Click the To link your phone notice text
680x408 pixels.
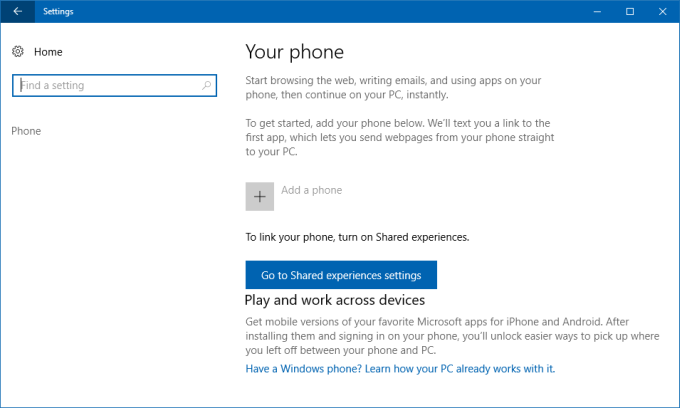point(357,237)
